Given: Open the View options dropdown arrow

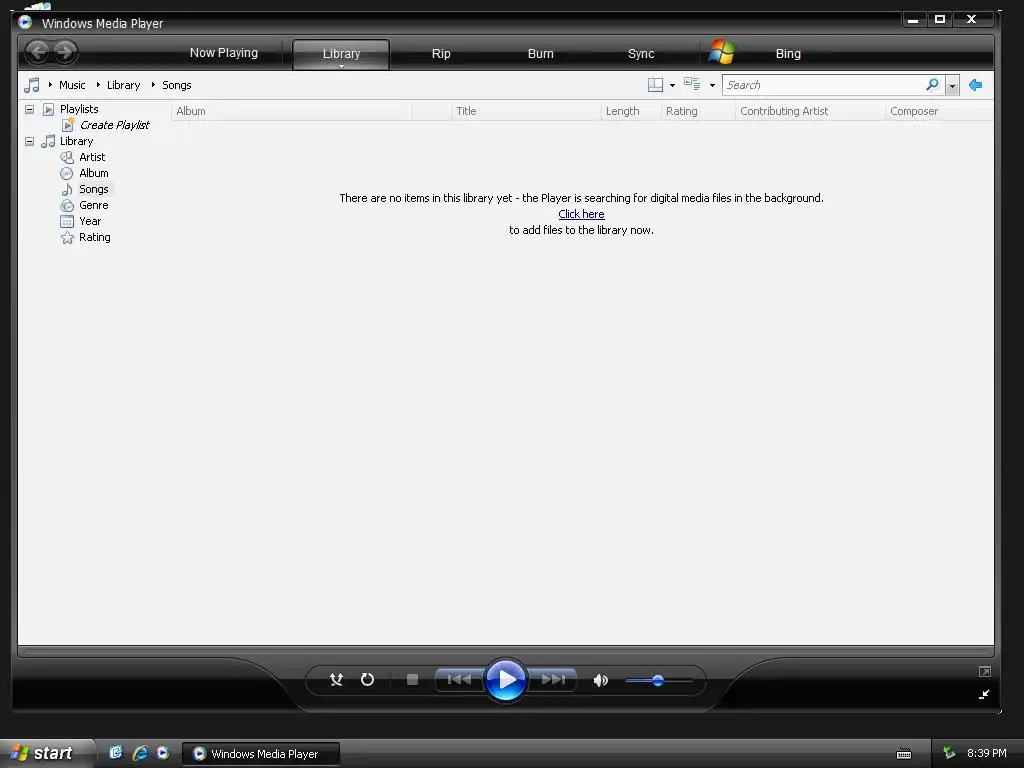Looking at the screenshot, I should tap(712, 86).
